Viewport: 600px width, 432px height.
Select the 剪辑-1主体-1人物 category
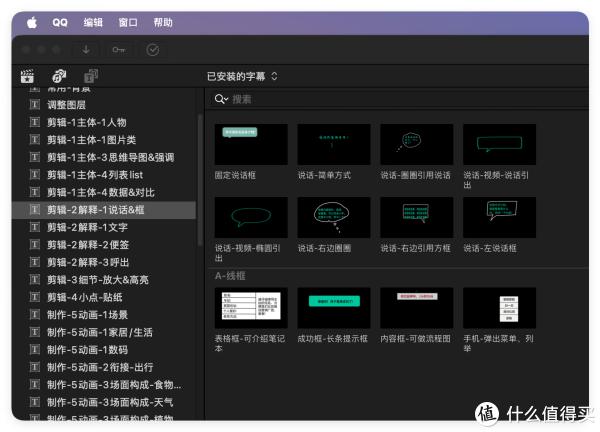(x=104, y=122)
